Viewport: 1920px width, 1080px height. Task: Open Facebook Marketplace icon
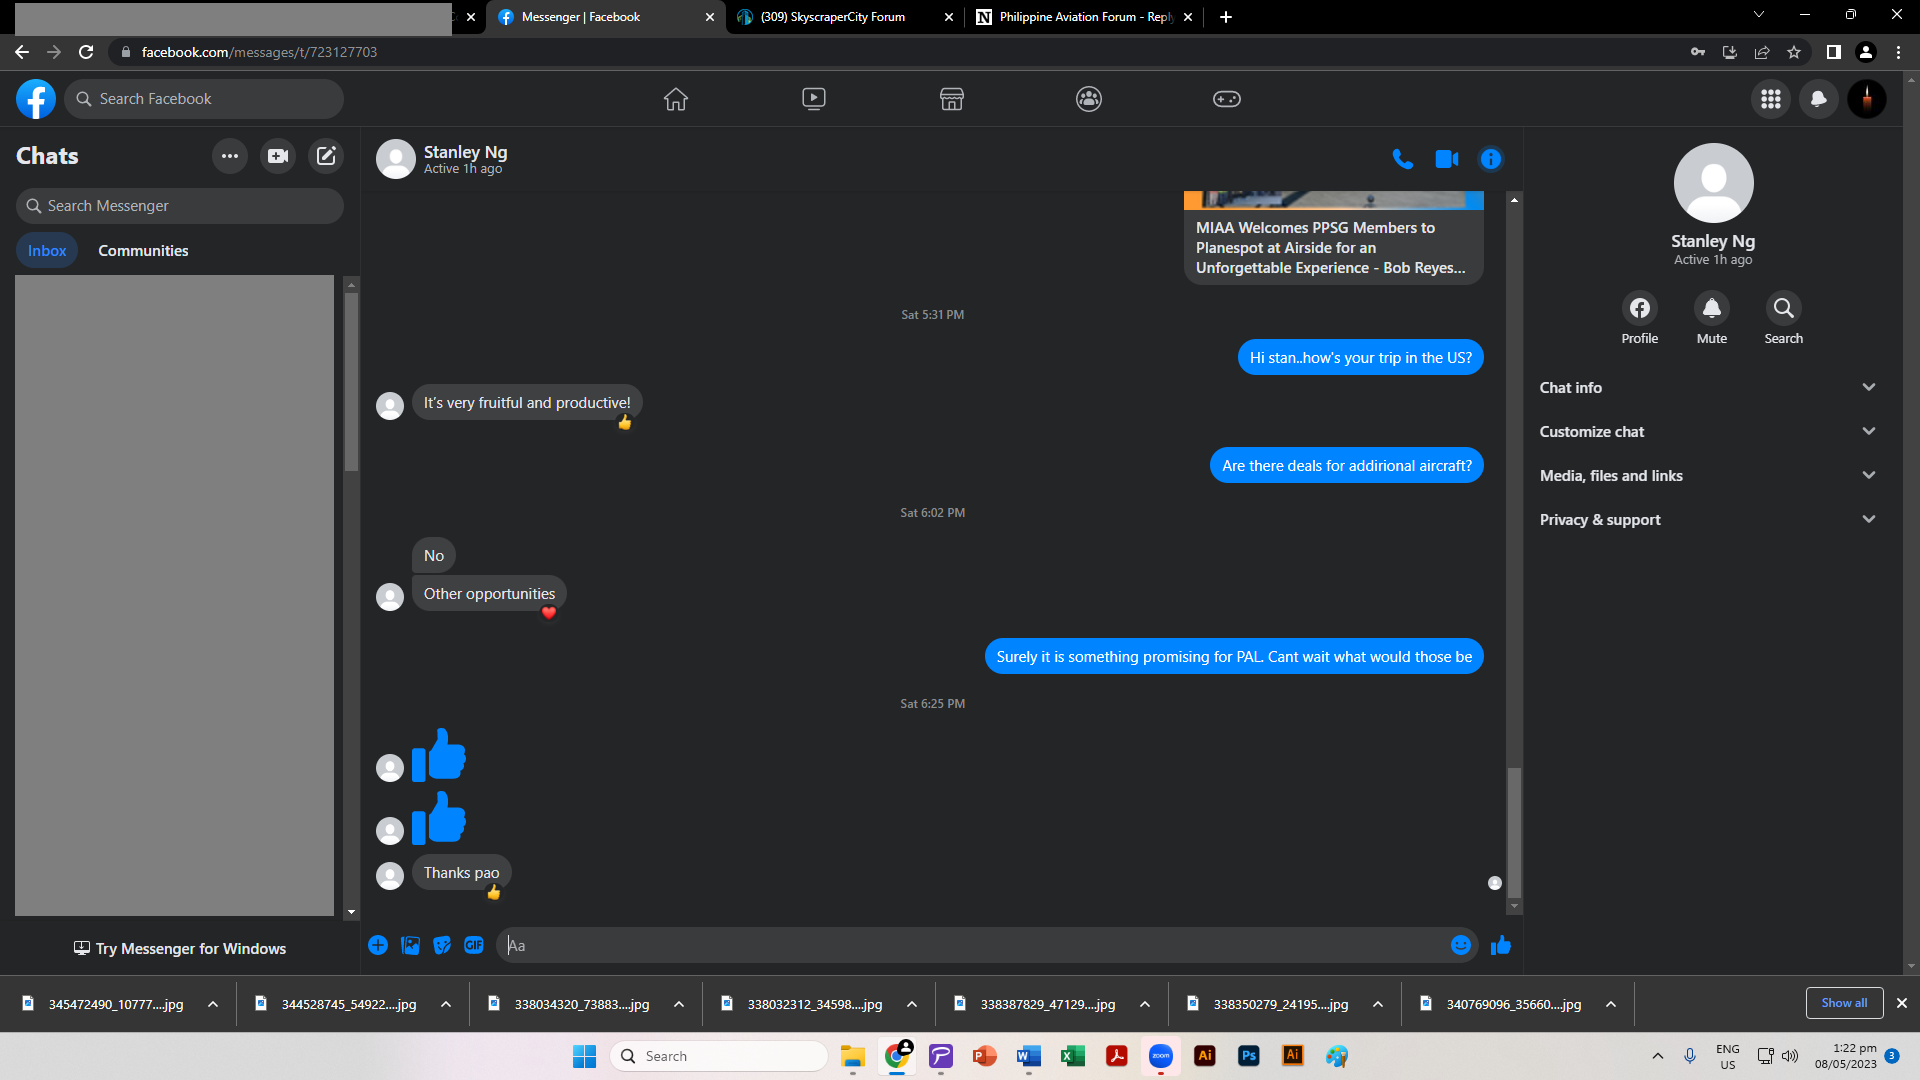coord(951,99)
